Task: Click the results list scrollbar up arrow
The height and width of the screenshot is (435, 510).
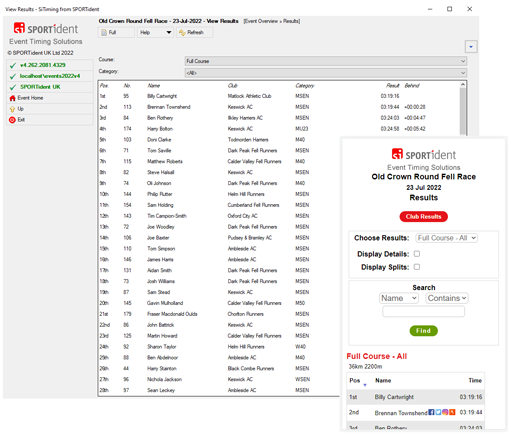Action: tap(463, 85)
